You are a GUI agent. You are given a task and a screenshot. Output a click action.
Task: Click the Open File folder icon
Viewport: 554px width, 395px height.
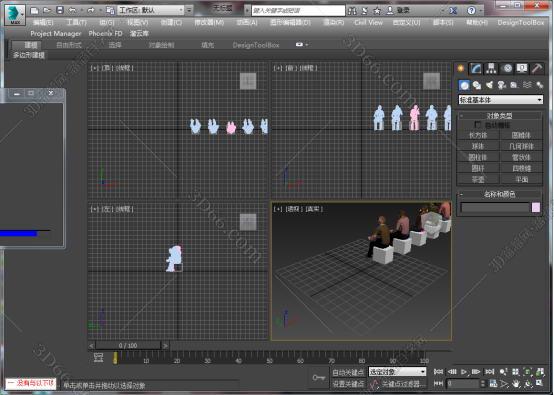click(47, 10)
